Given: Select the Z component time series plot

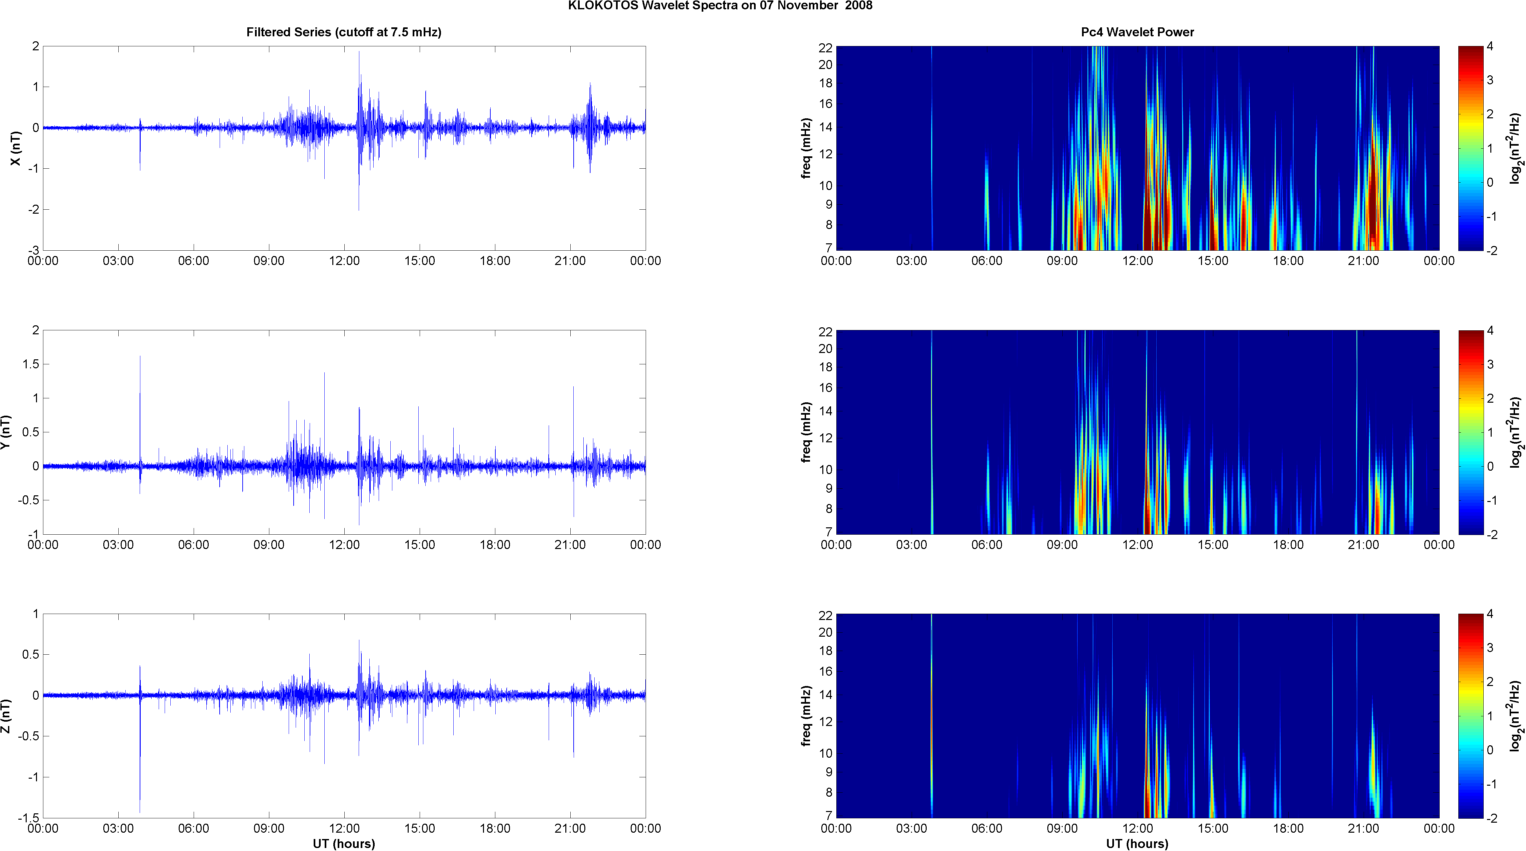Looking at the screenshot, I should point(343,716).
